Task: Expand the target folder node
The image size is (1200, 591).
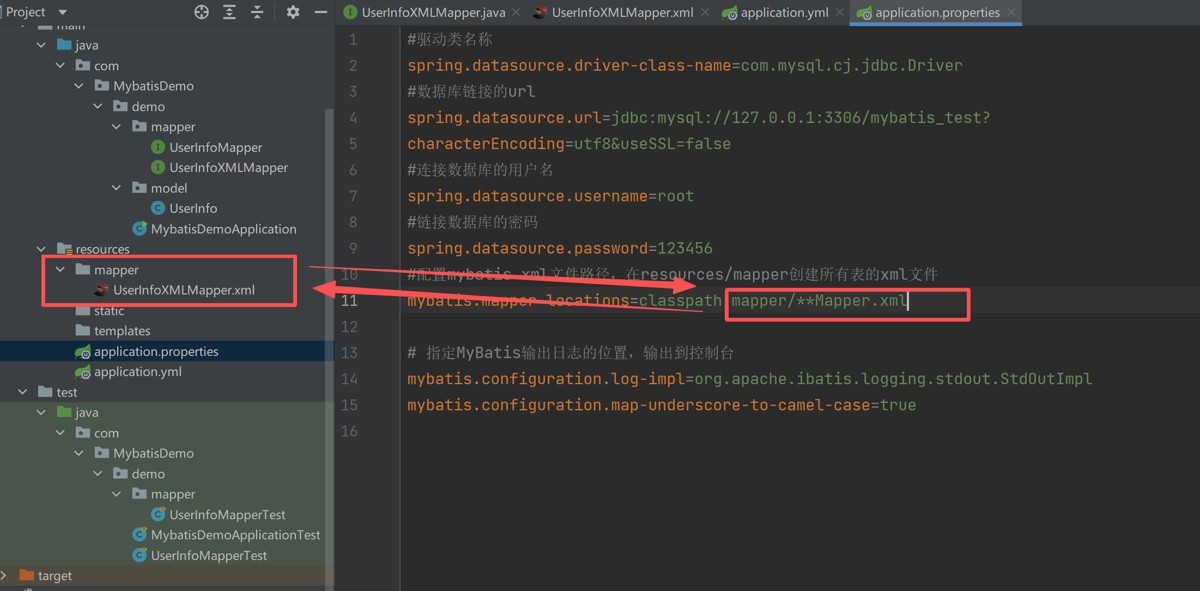Action: pos(5,576)
